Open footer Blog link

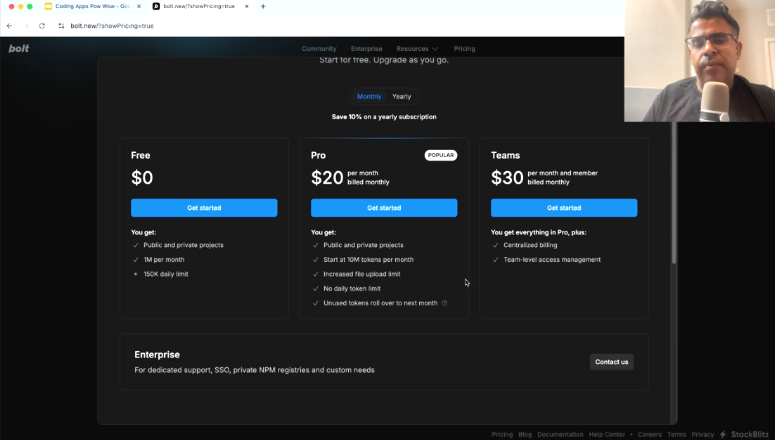tap(525, 435)
